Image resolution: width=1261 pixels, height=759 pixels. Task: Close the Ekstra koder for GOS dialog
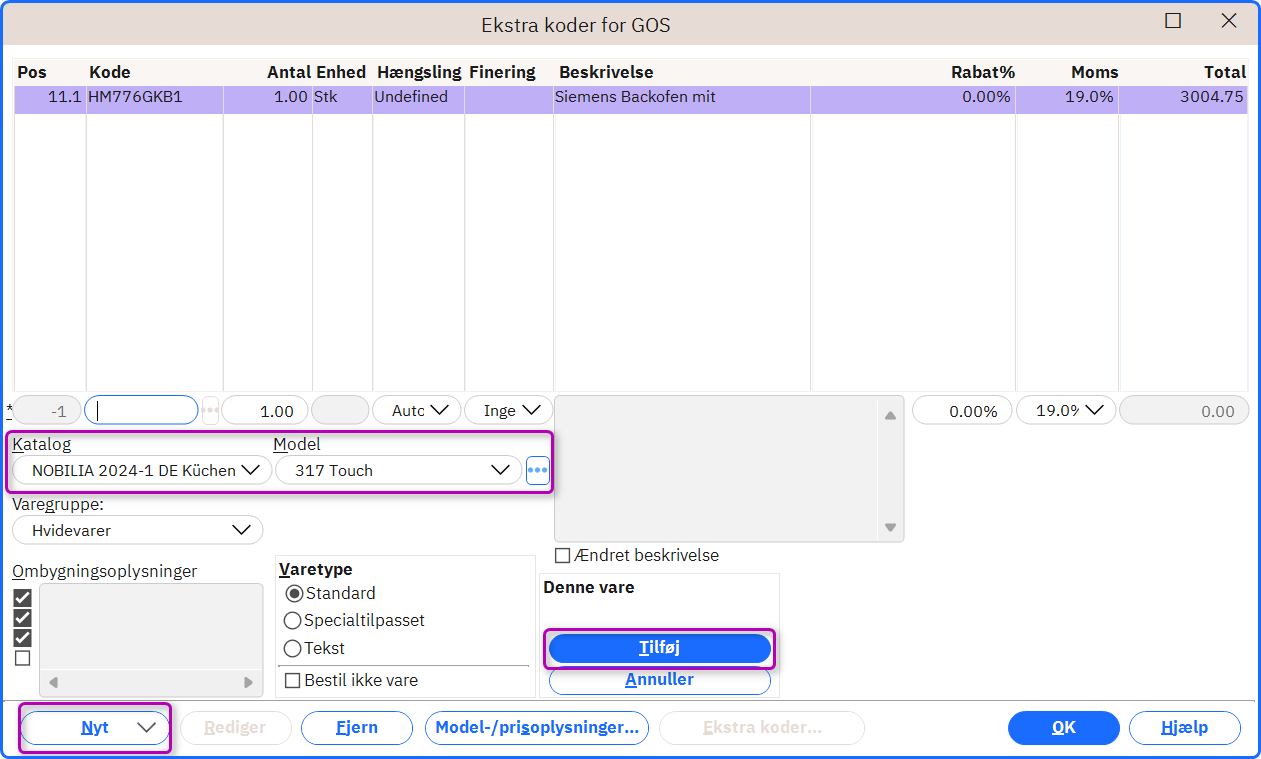pos(1229,20)
